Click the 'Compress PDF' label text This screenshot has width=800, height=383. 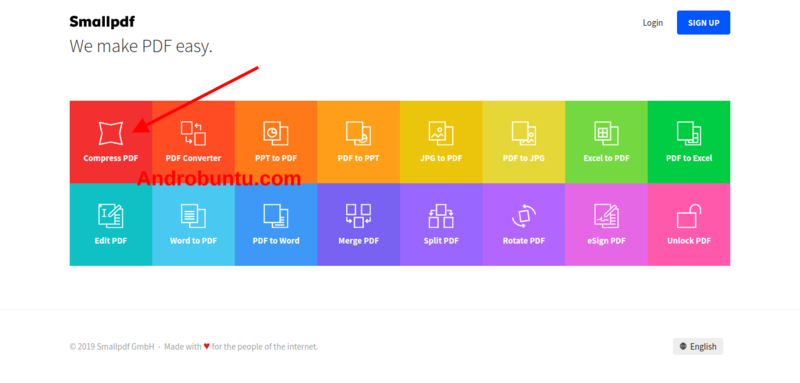click(x=111, y=158)
